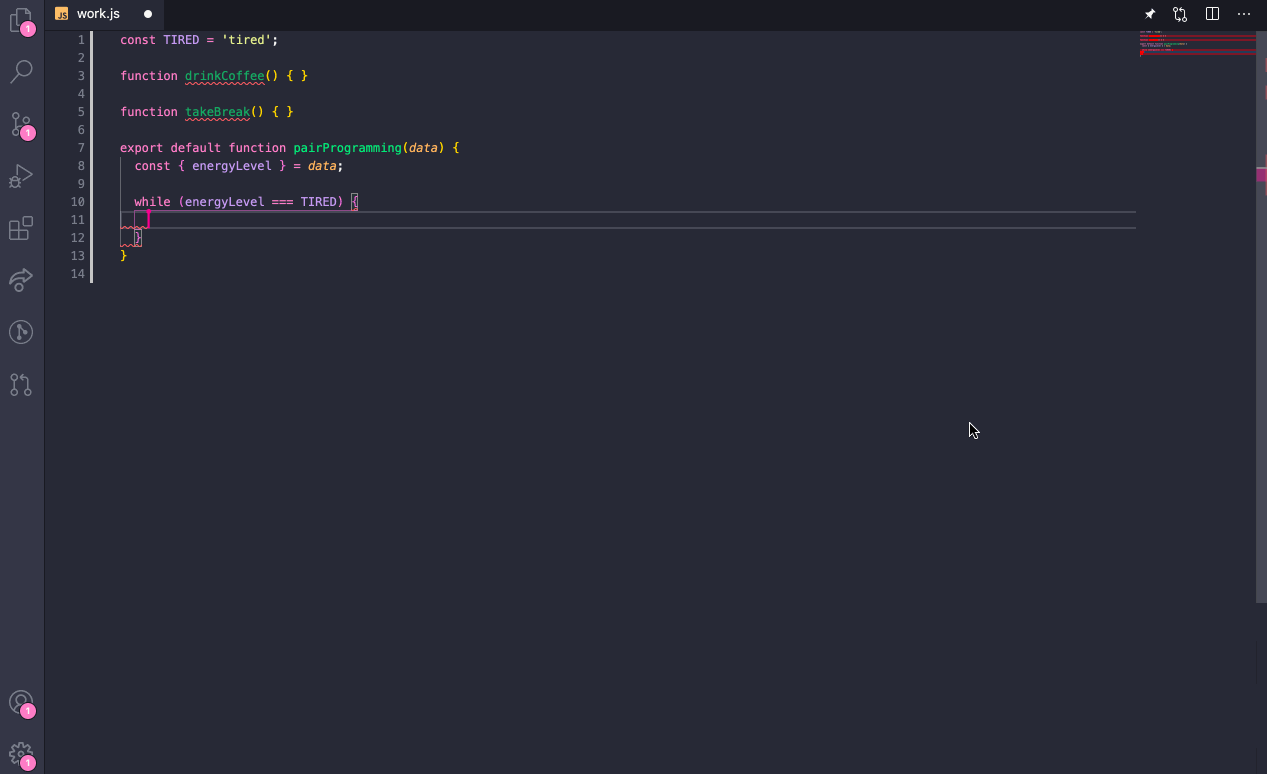Click the closing yellow brace on line 13

[124, 256]
